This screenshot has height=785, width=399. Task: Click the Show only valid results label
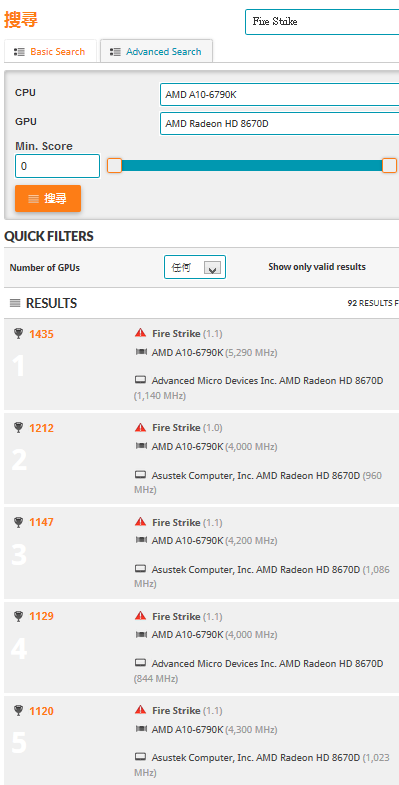[317, 267]
